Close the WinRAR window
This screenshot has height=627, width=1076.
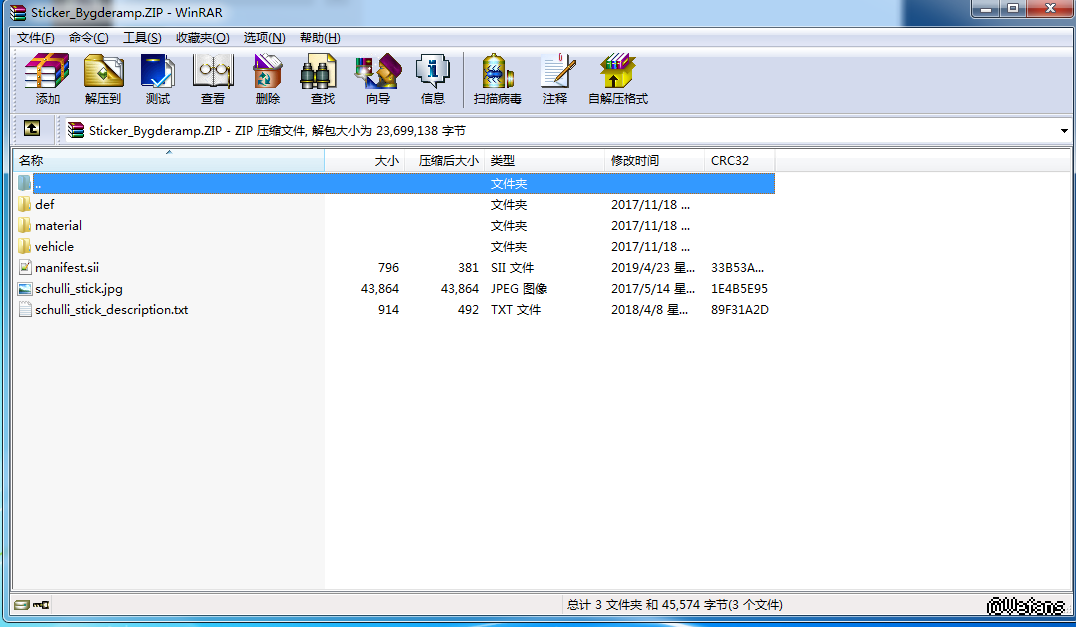(x=1050, y=9)
